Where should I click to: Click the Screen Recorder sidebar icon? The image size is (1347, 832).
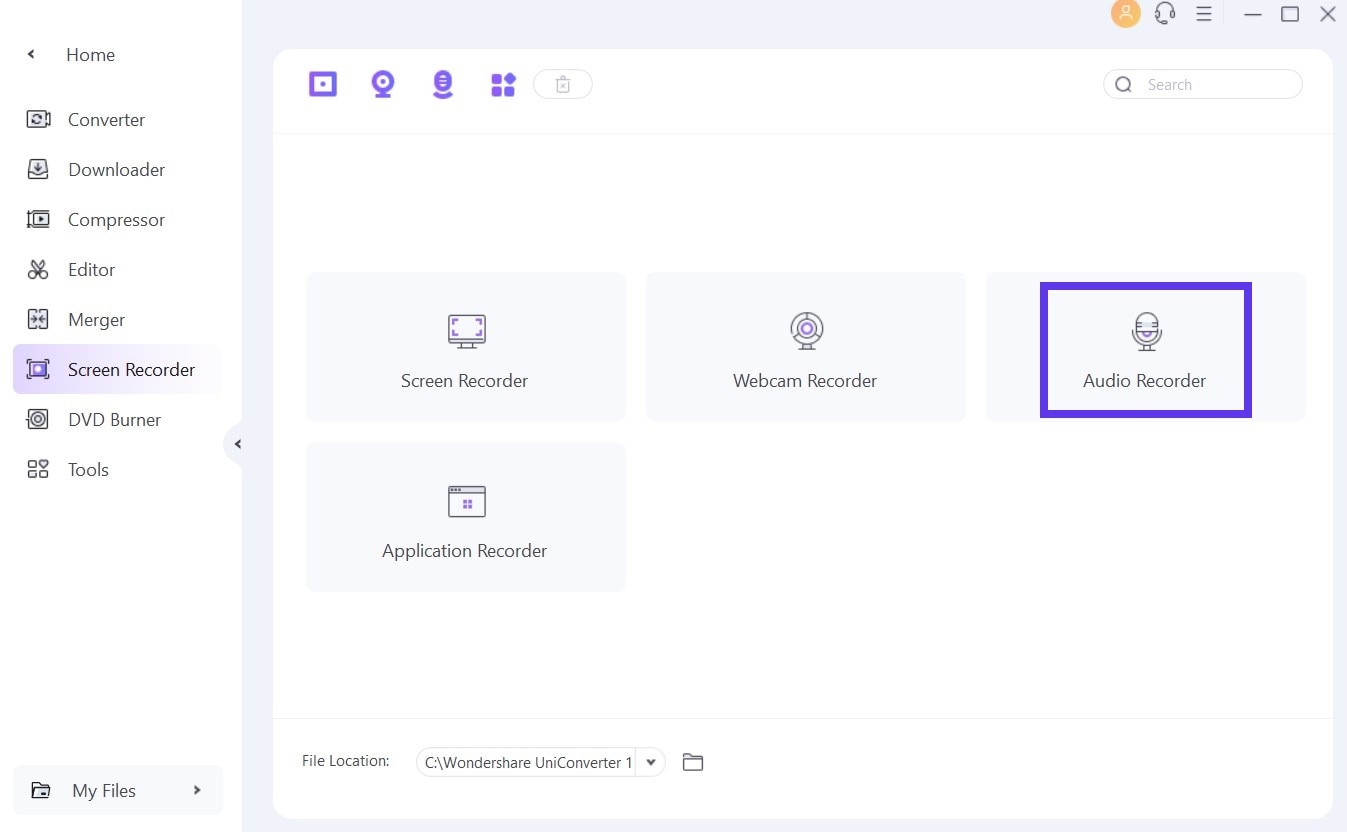pos(38,369)
